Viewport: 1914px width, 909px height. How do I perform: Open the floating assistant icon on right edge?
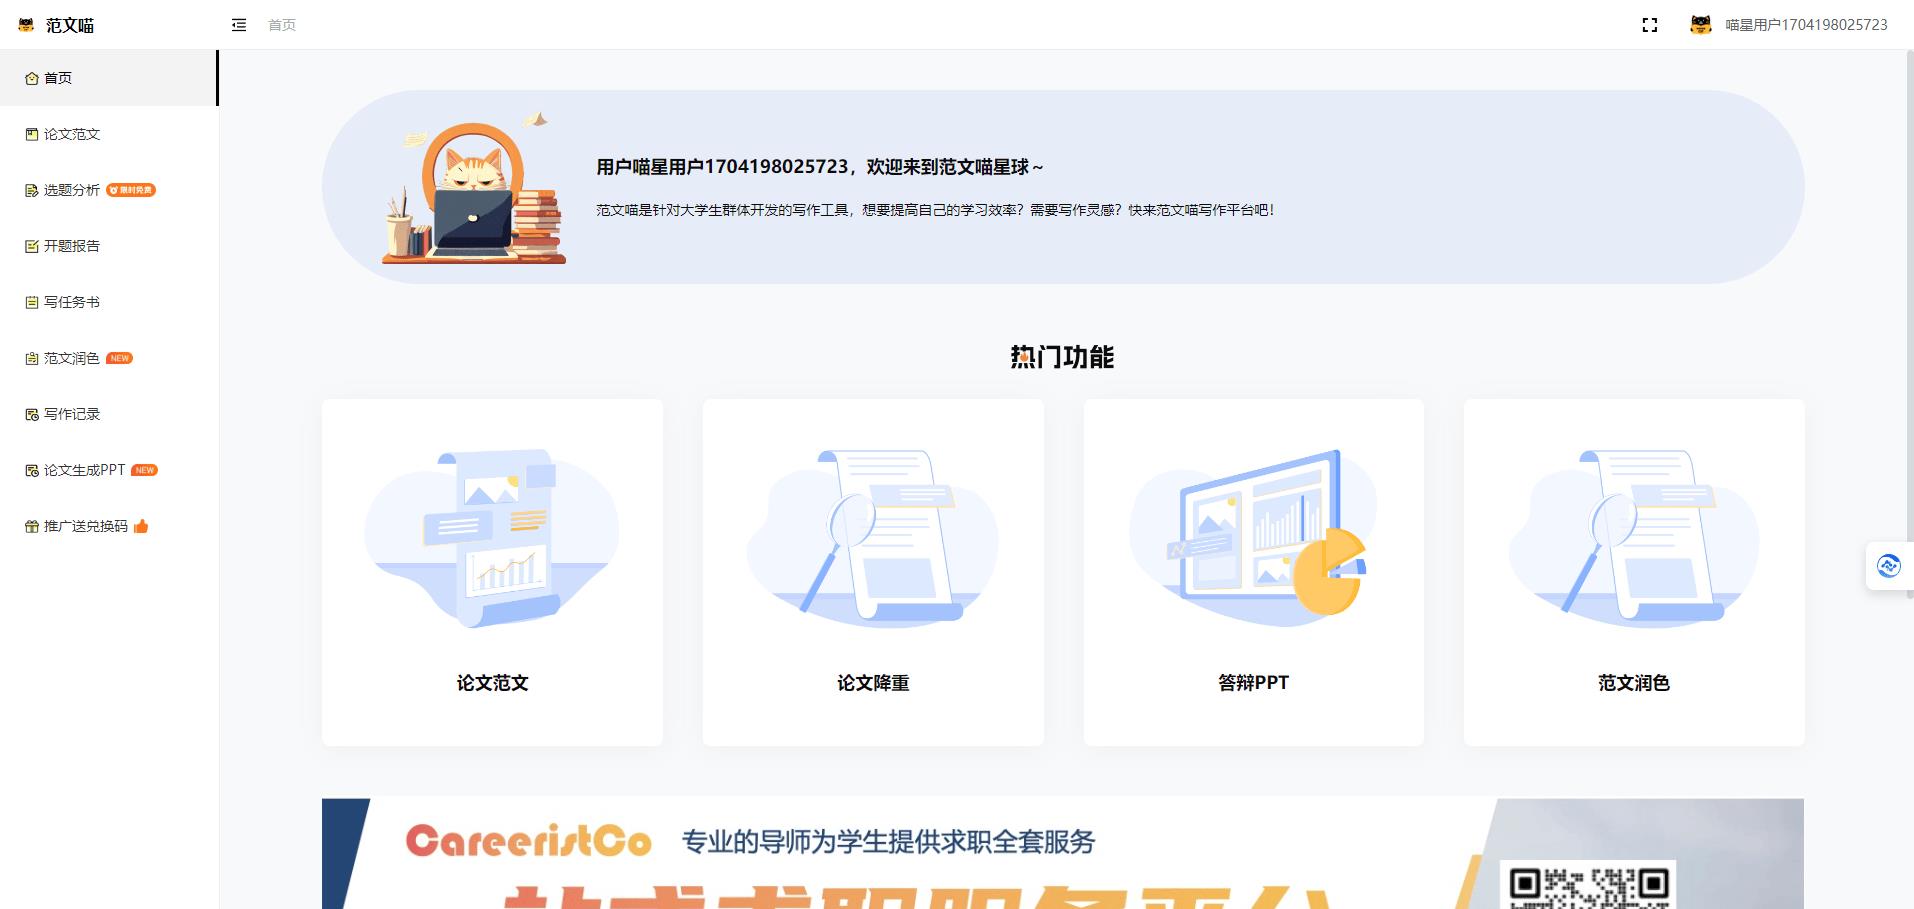coord(1888,566)
